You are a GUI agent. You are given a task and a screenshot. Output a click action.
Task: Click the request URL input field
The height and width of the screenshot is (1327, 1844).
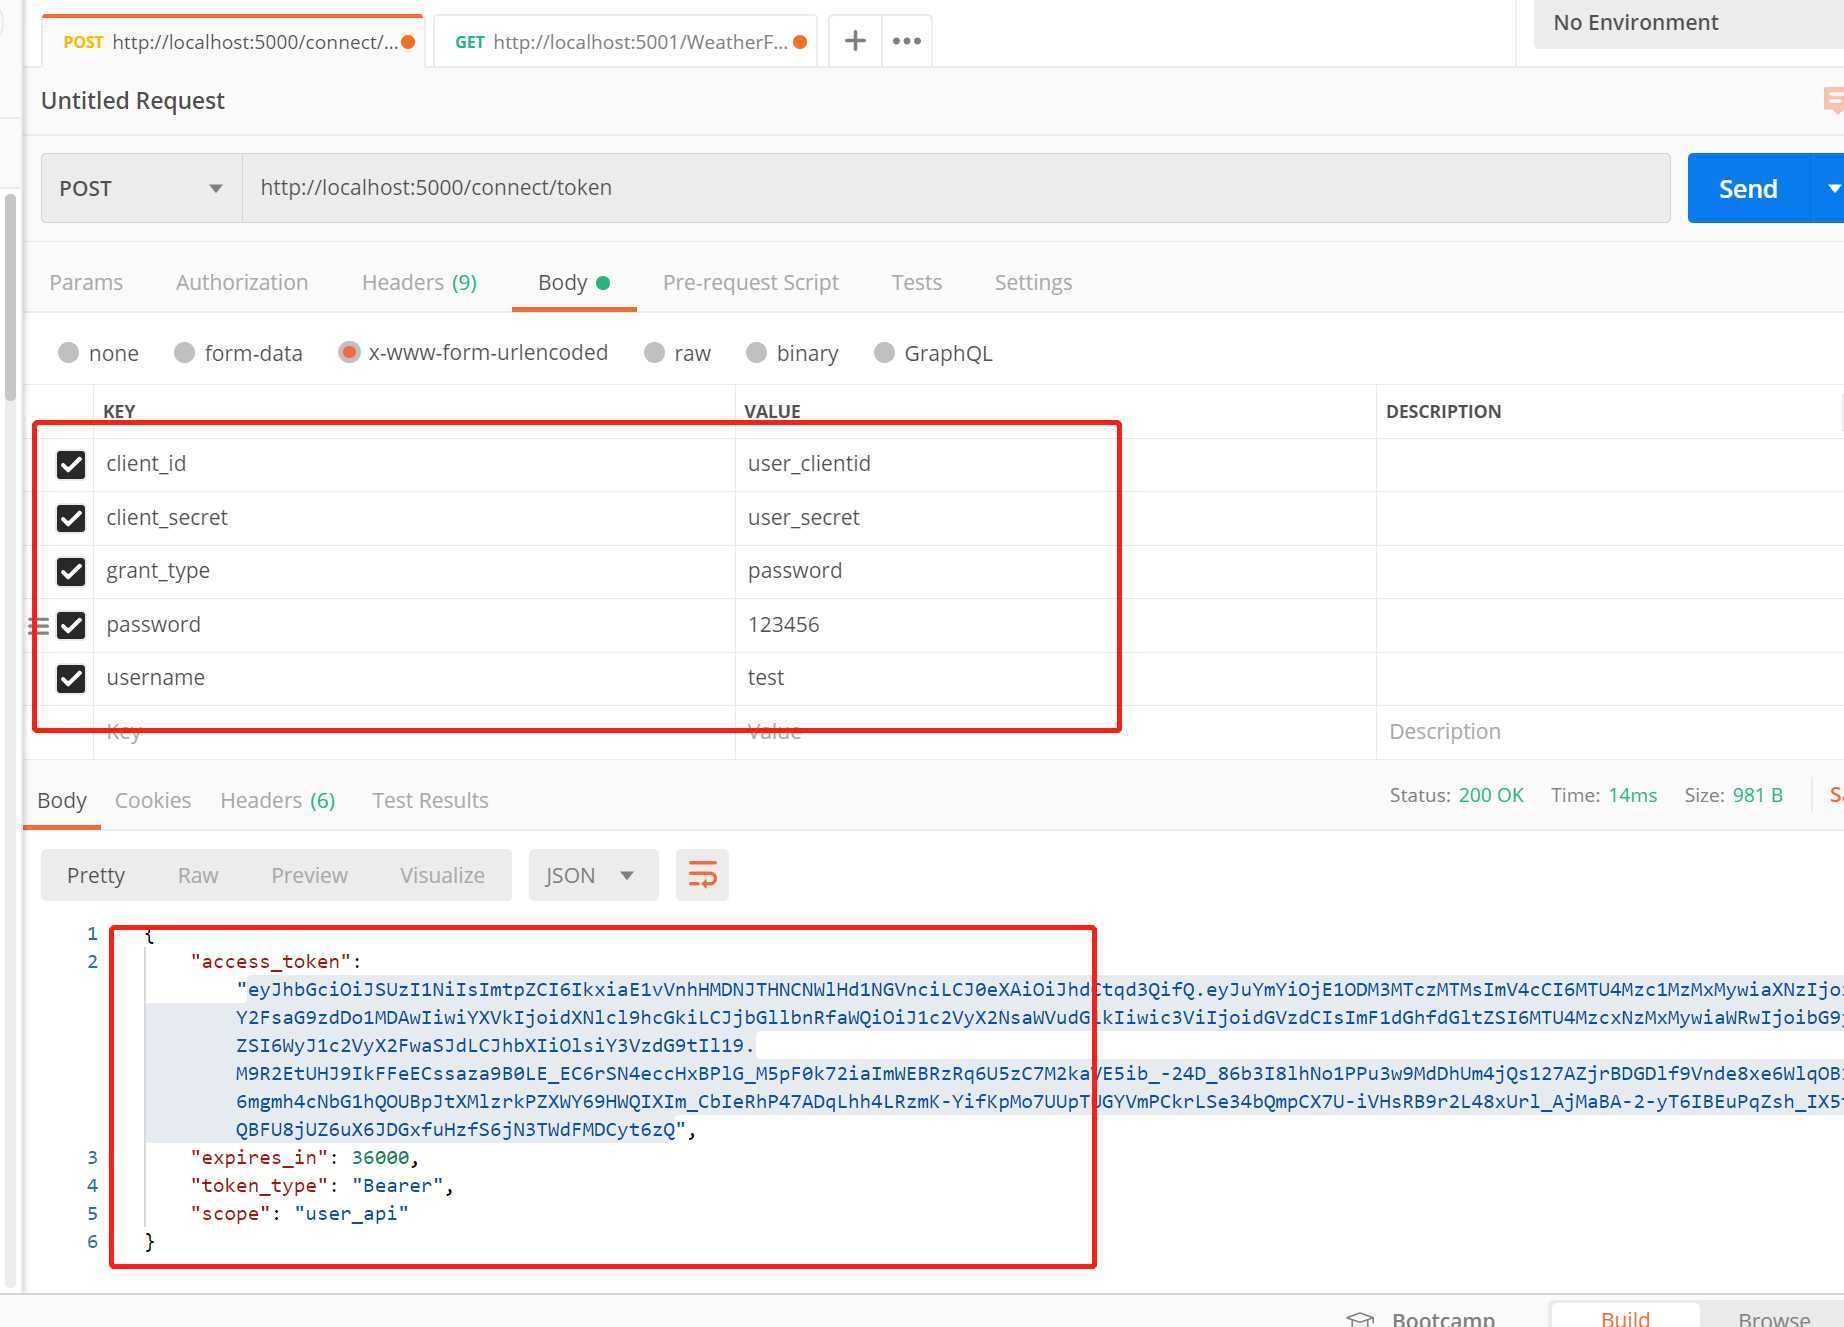coord(956,188)
